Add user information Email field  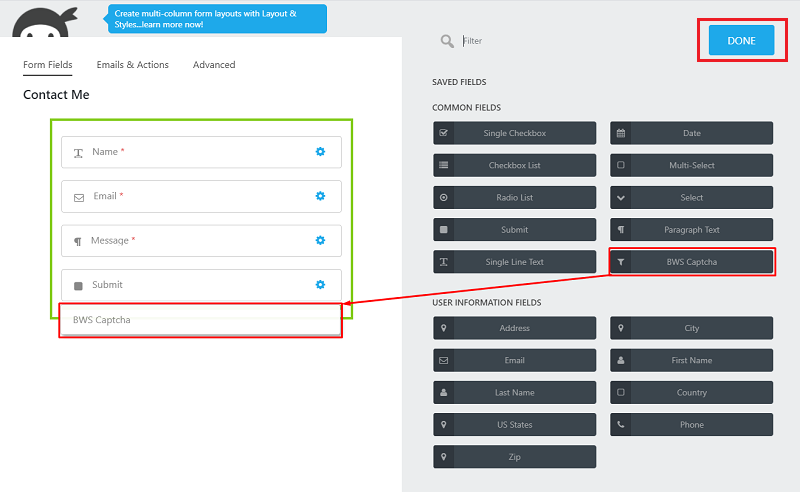[x=515, y=360]
